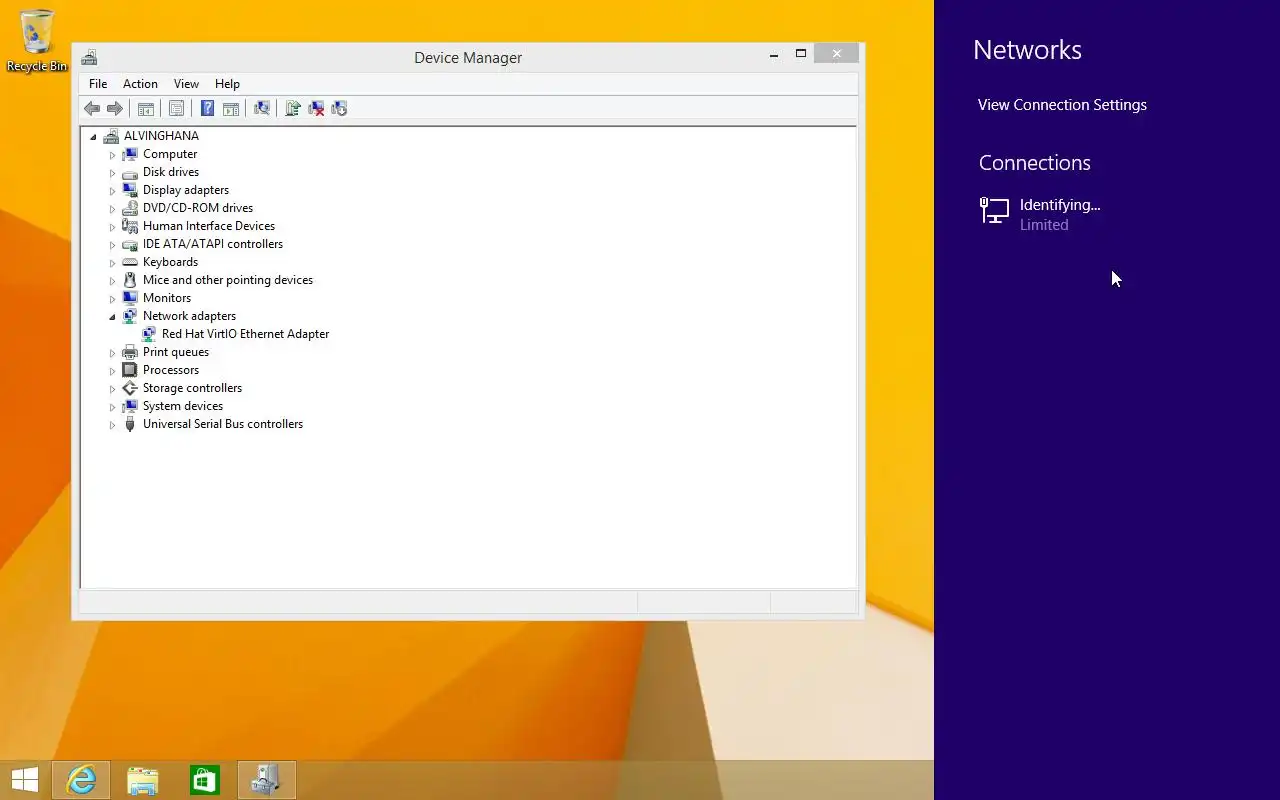
Task: Select the Computer category icon in tree
Action: pos(130,154)
